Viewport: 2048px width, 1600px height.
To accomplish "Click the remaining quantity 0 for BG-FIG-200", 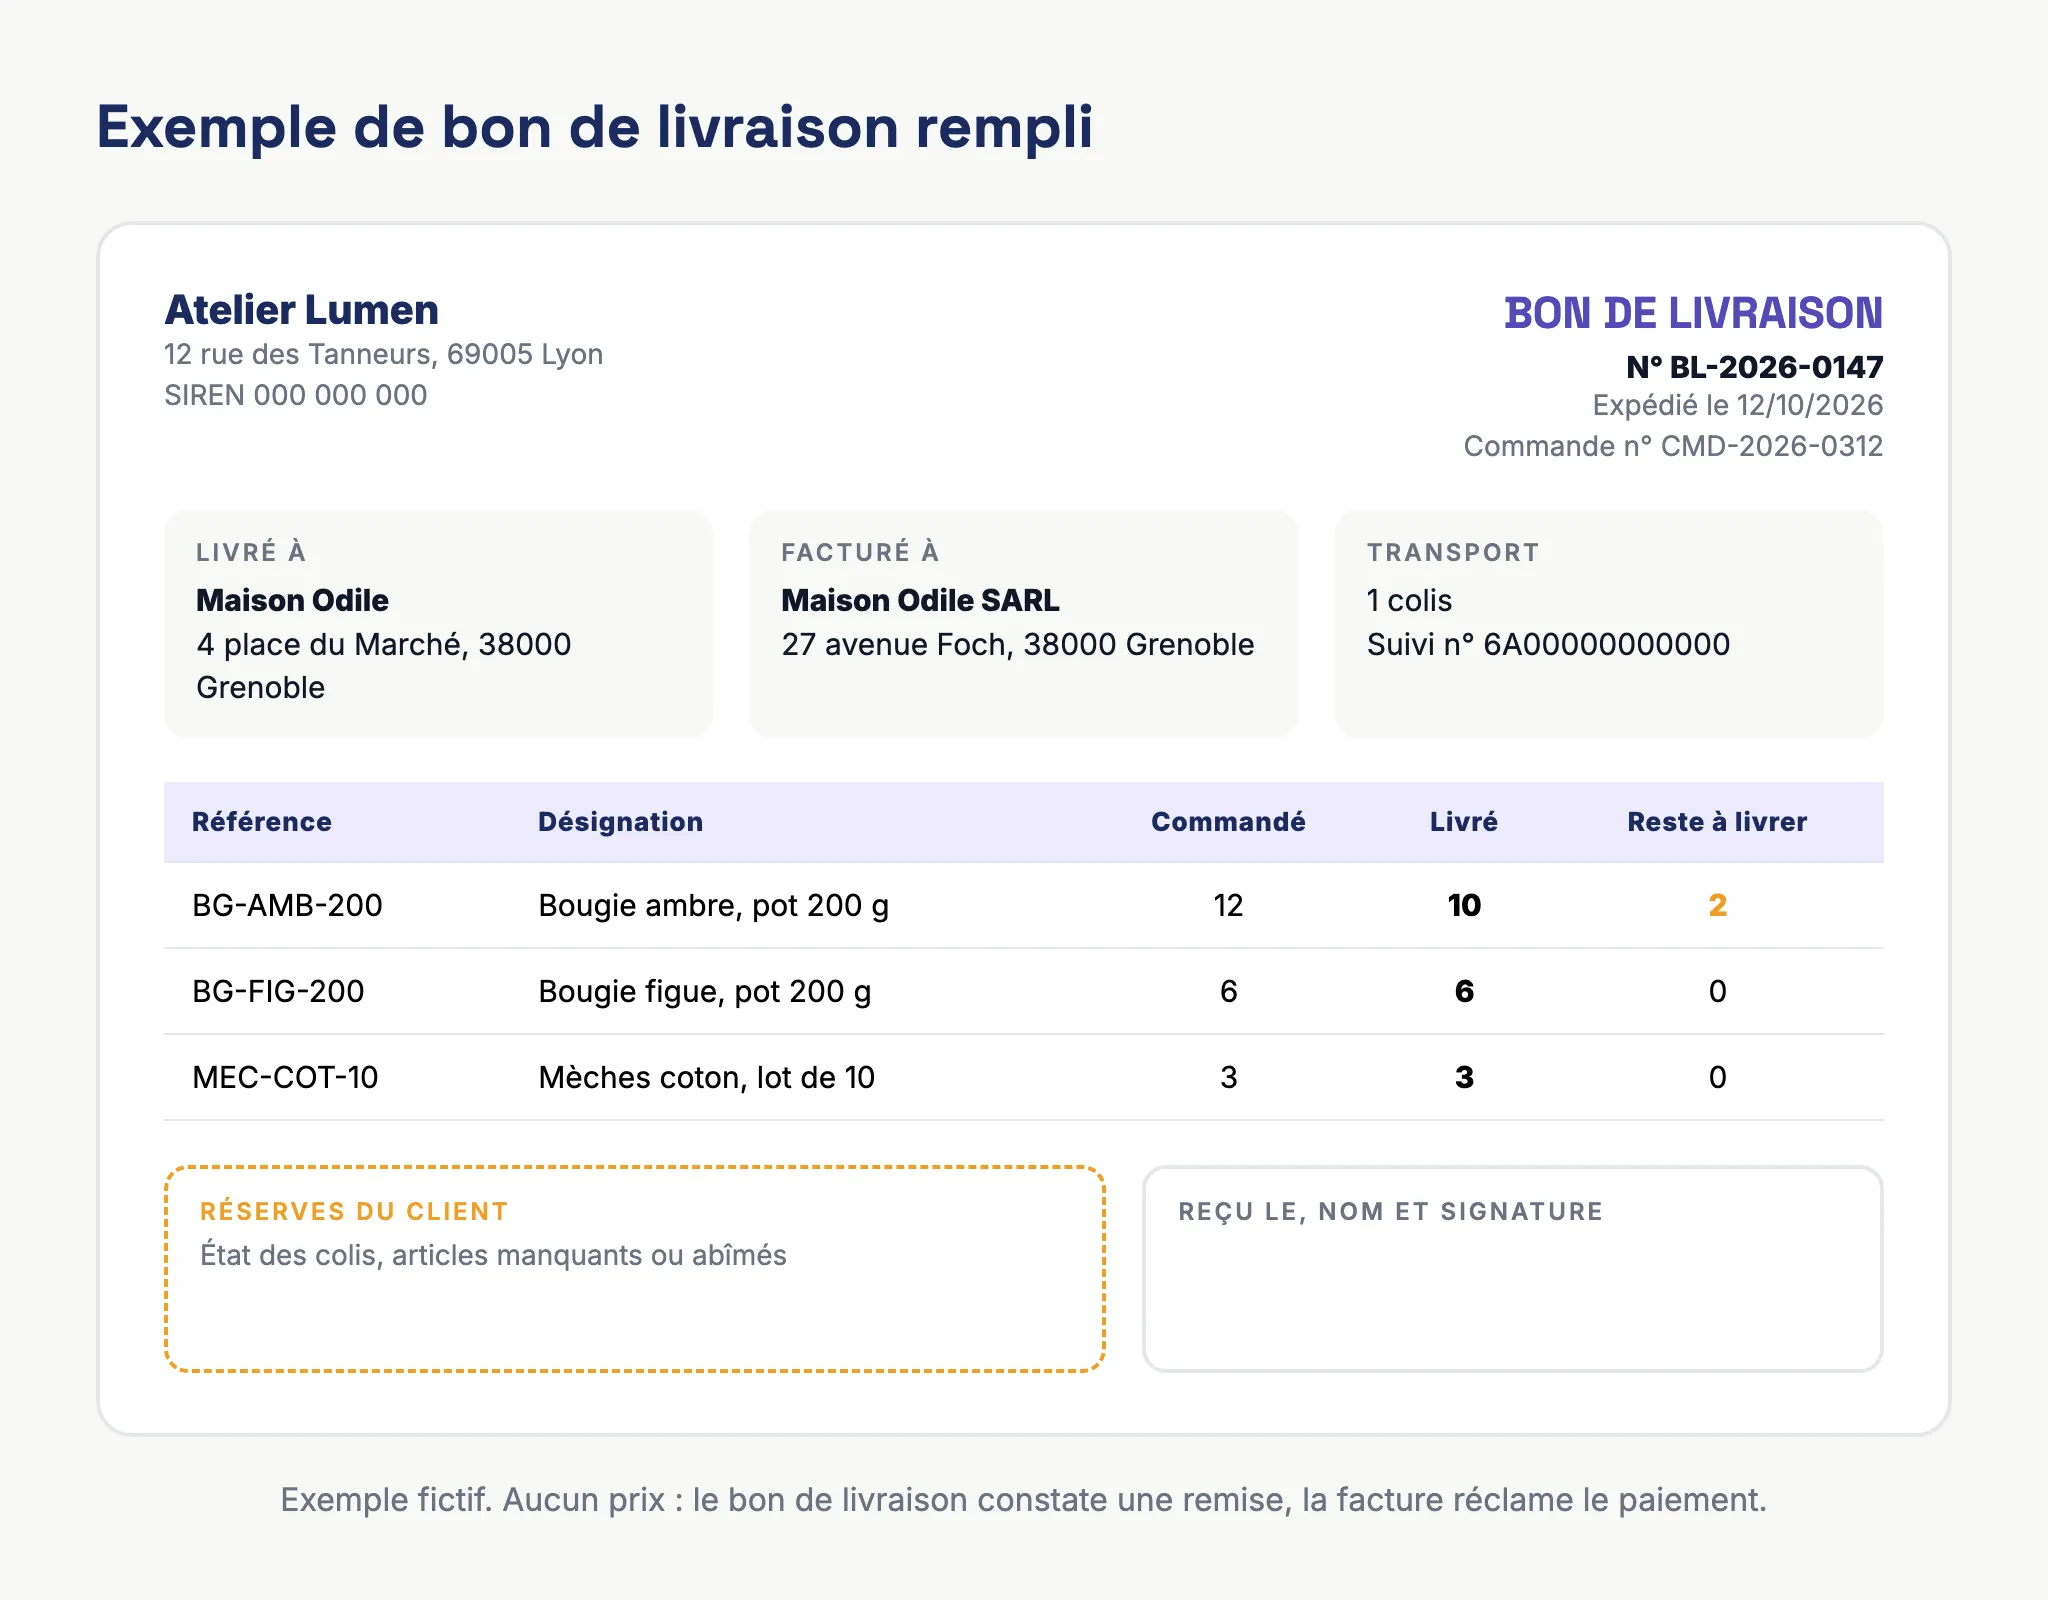I will point(1717,991).
